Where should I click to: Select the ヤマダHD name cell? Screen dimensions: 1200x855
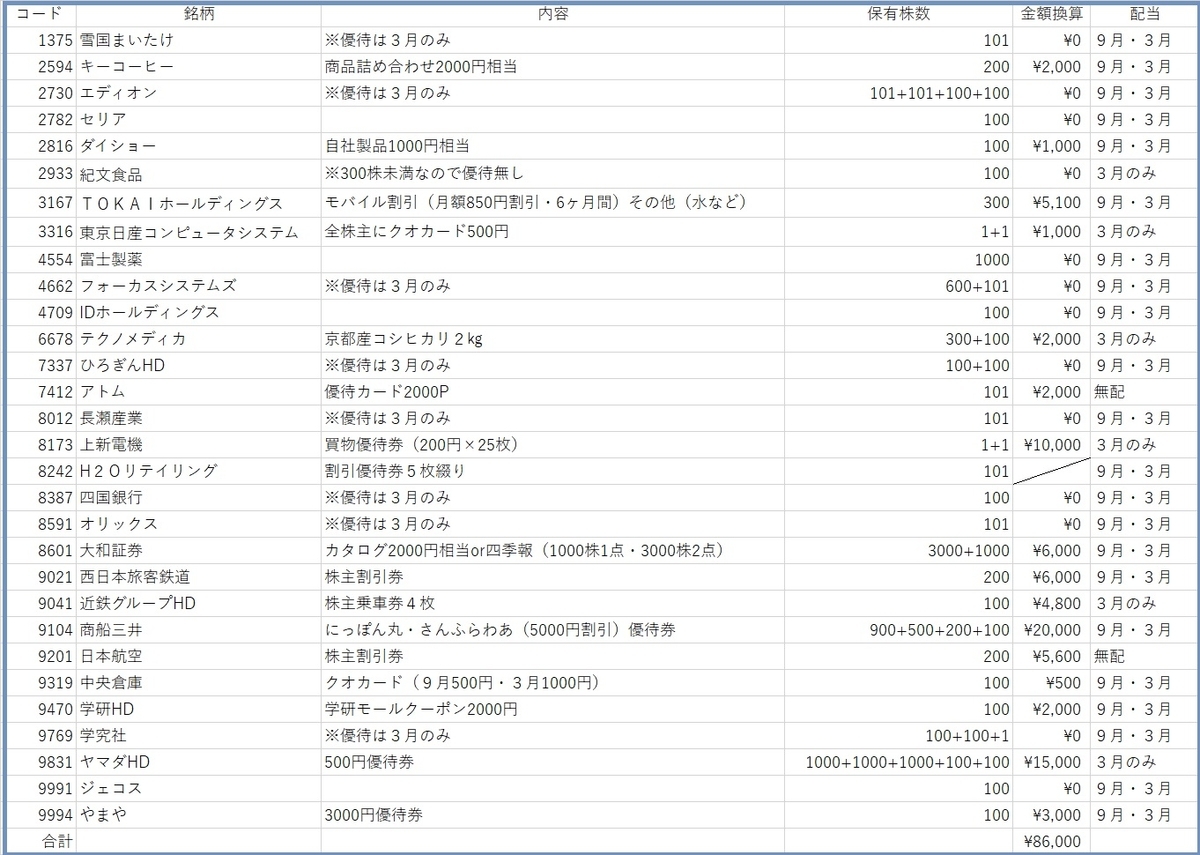click(199, 762)
